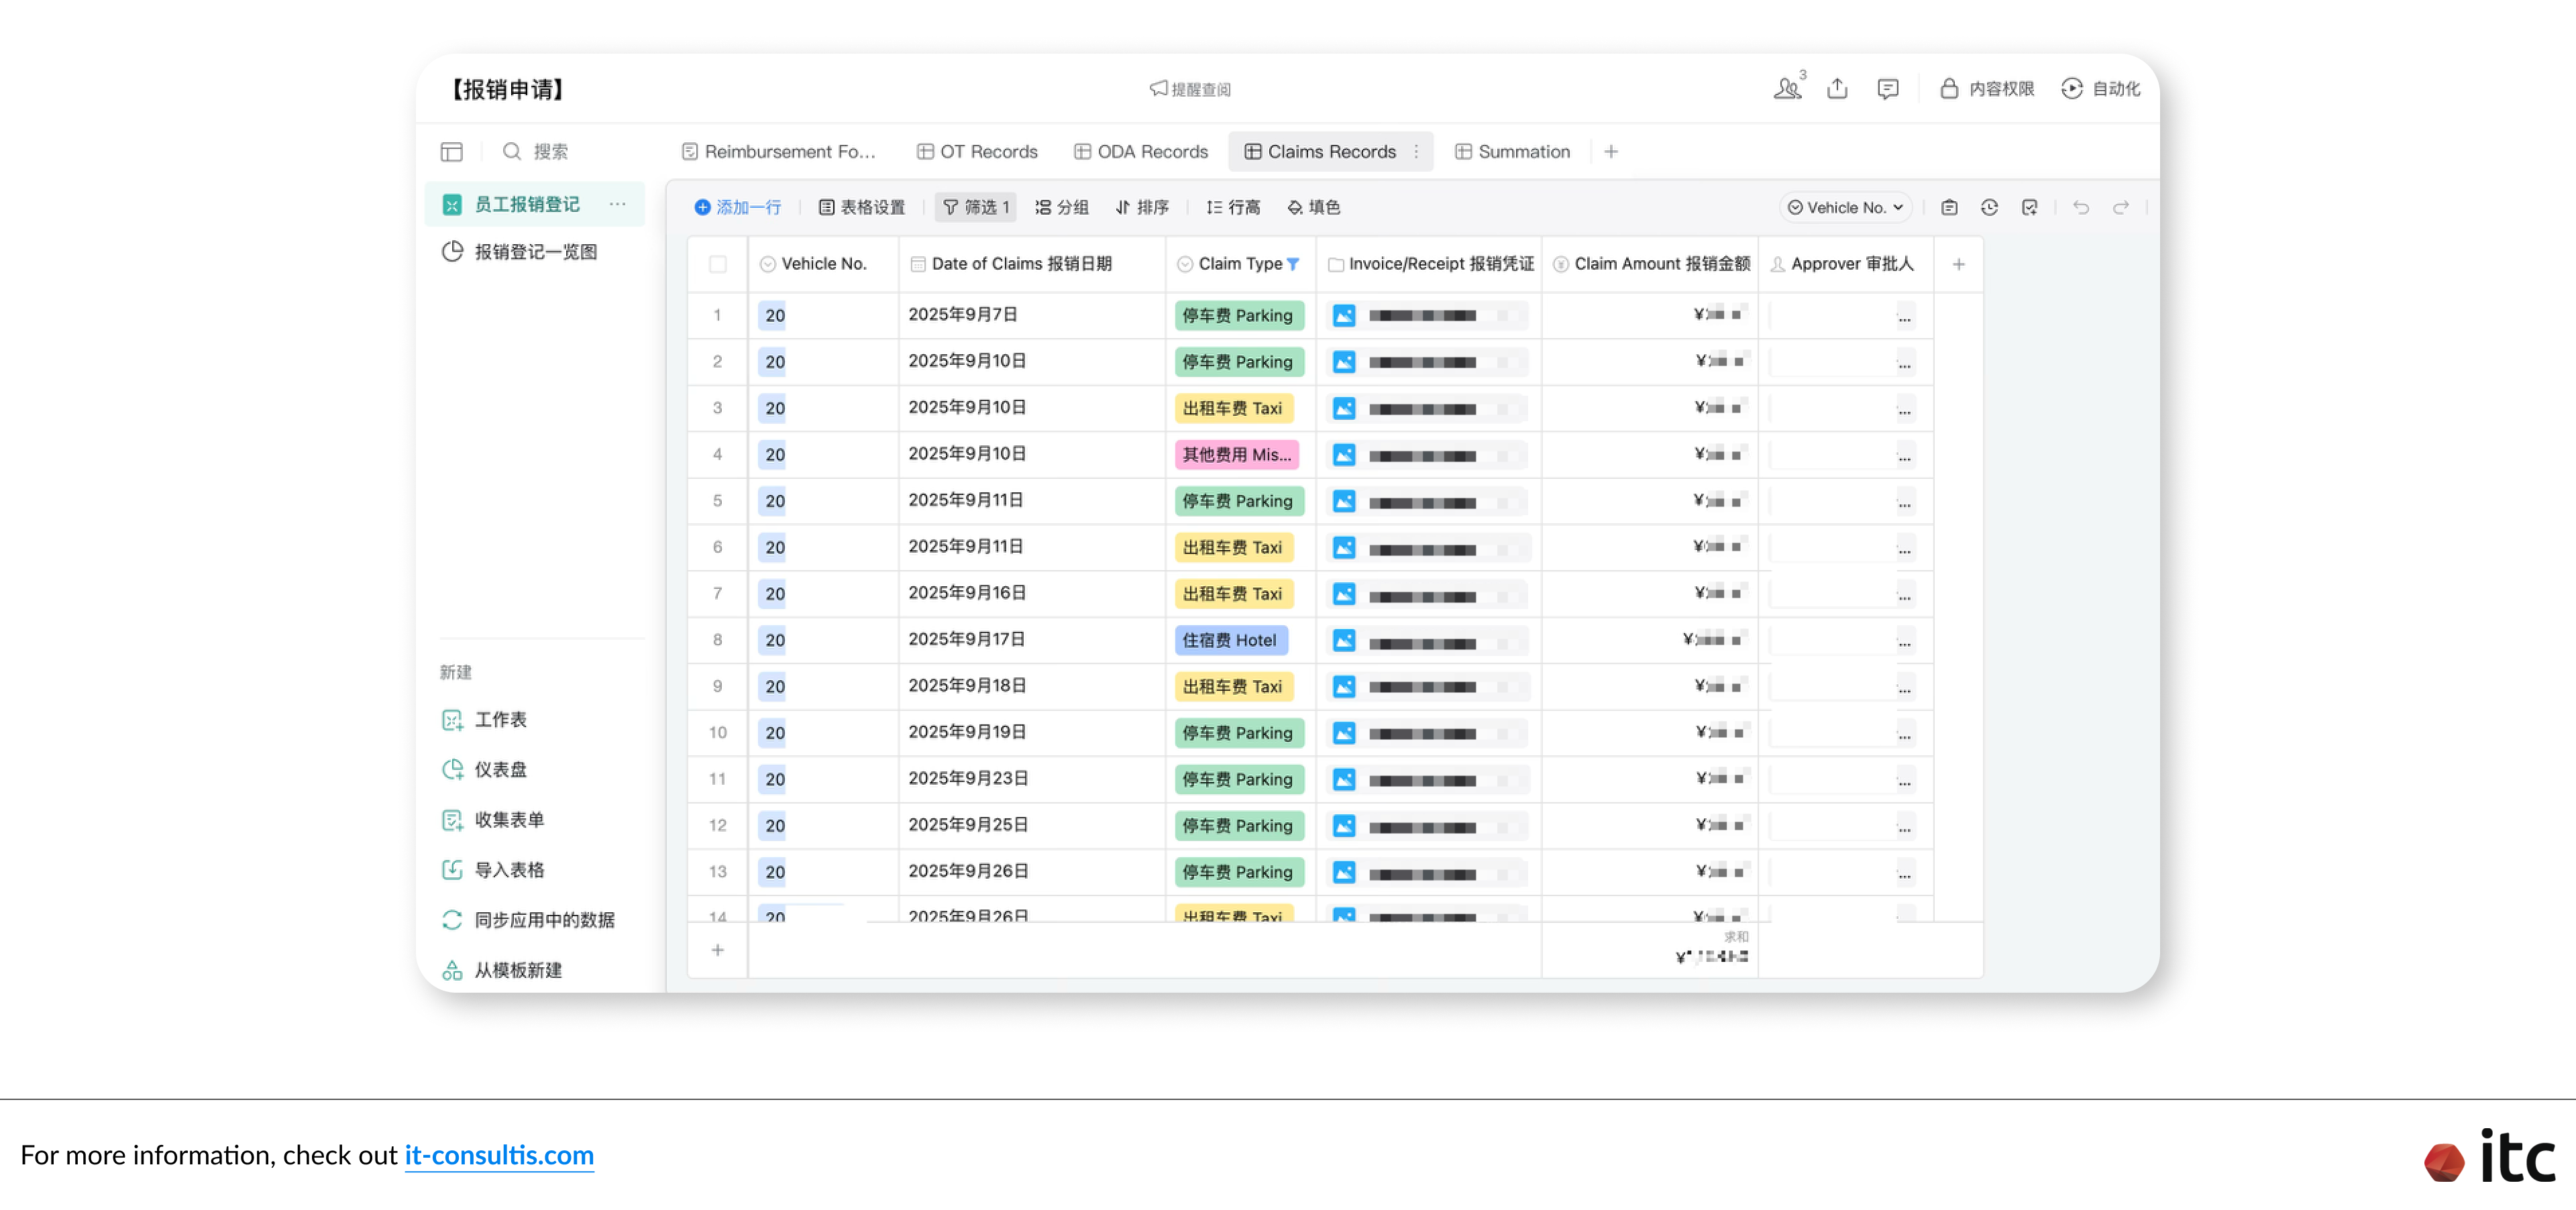Open the Claim Type filter dropdown

point(1294,263)
